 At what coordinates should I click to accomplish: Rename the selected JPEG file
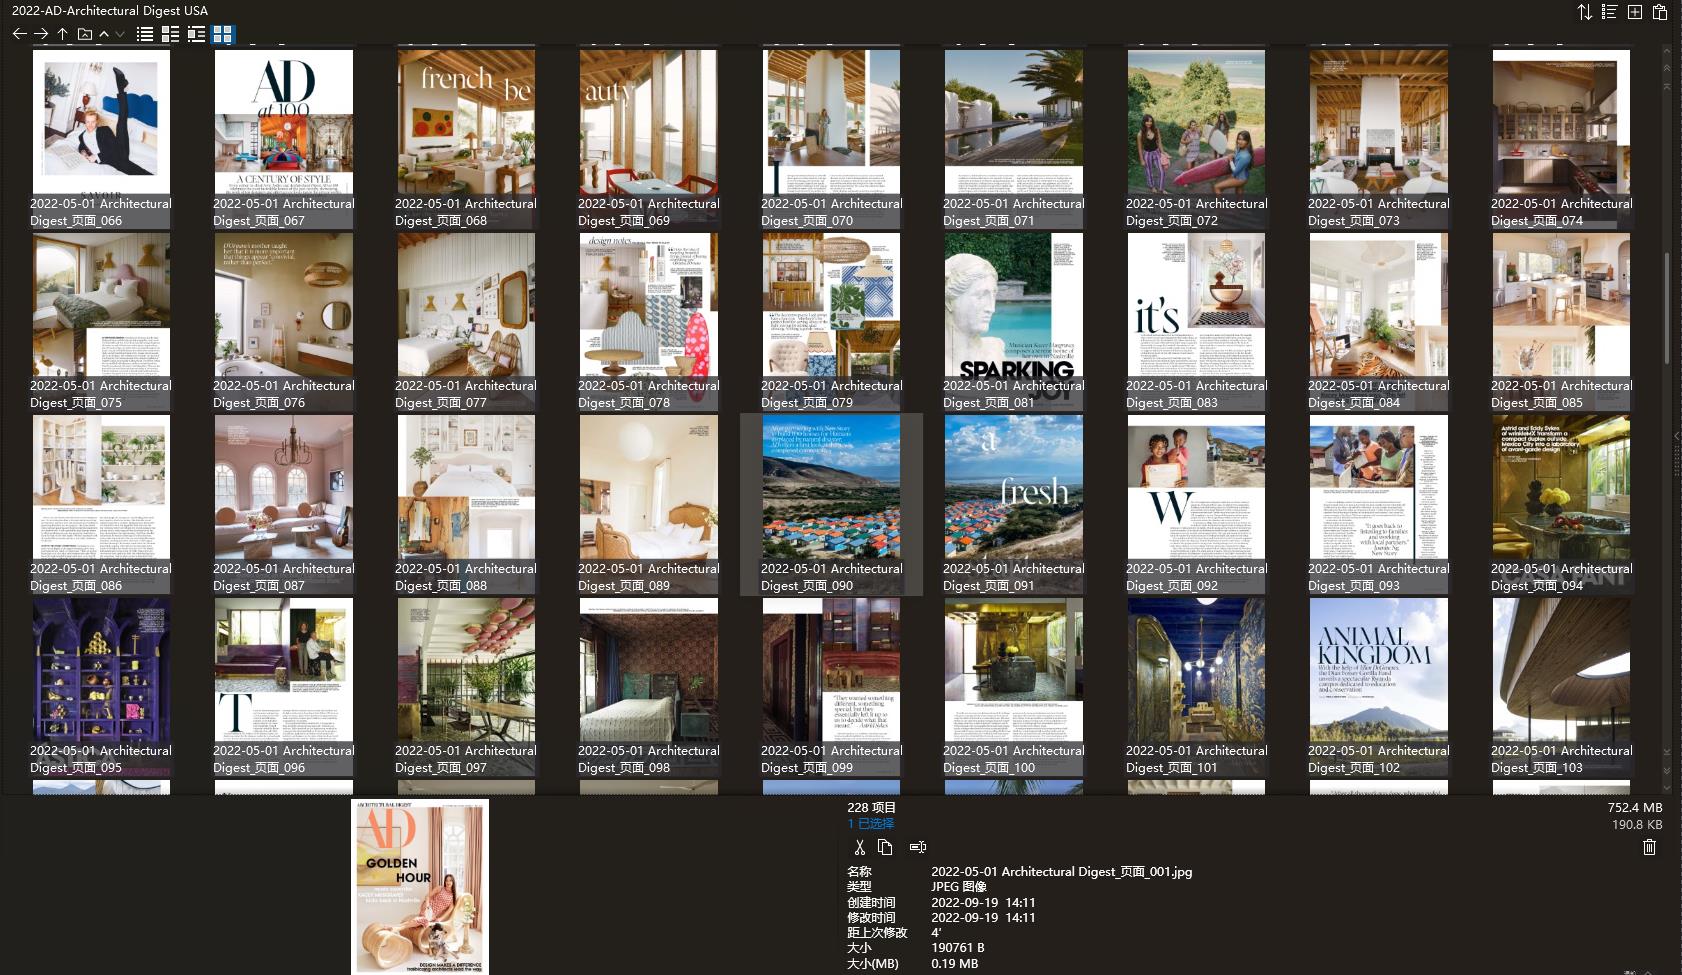click(x=918, y=847)
